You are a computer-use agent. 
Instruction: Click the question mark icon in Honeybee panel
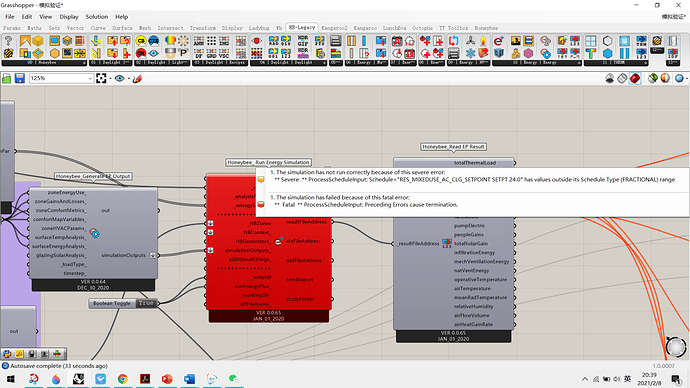[x=8, y=41]
